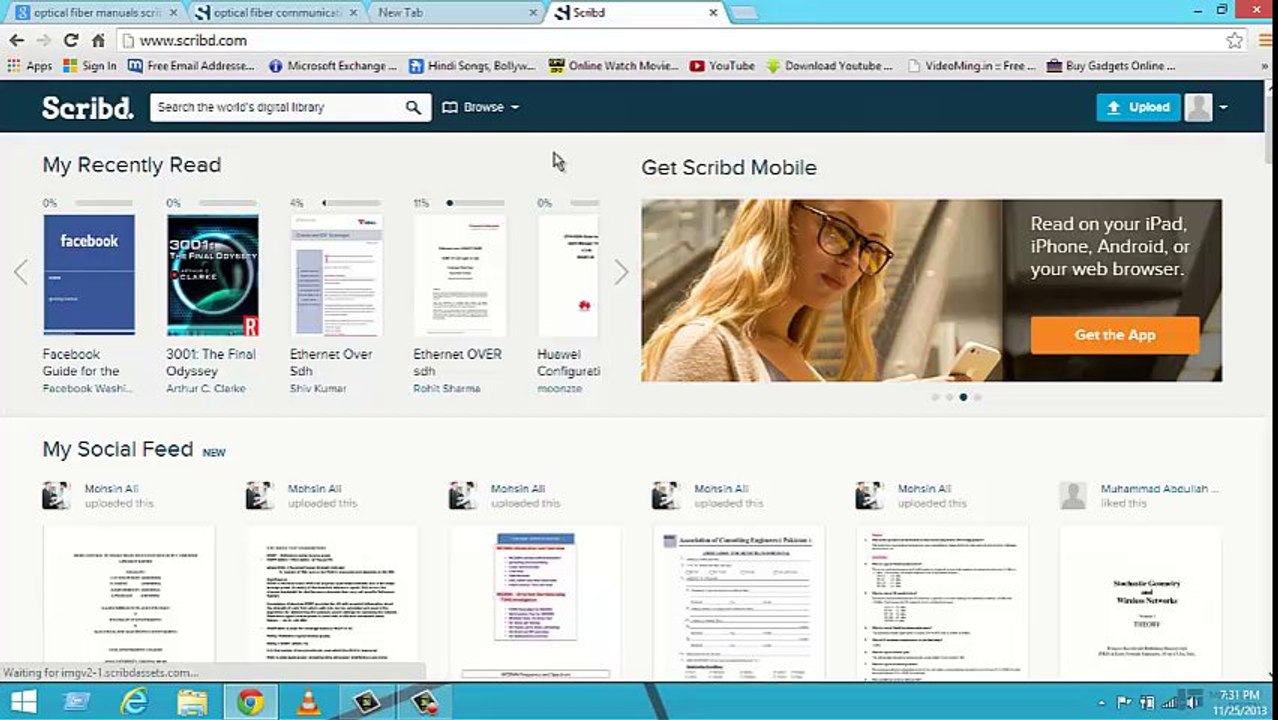The height and width of the screenshot is (720, 1278).
Task: Open Ethernet Over Sdh by Shiv Kumar thumbnail
Action: (336, 275)
